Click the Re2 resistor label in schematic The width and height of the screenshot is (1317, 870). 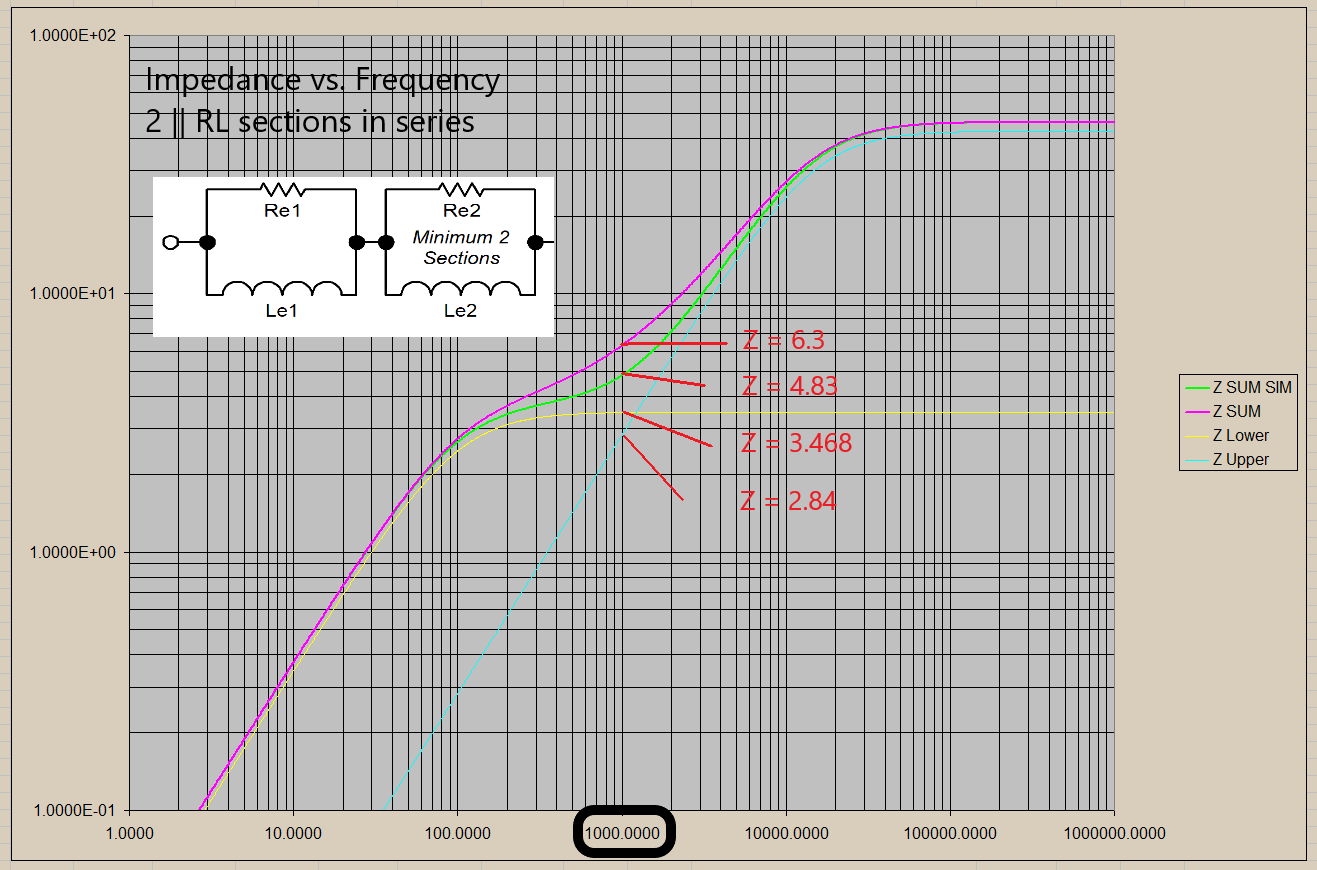pyautogui.click(x=461, y=212)
